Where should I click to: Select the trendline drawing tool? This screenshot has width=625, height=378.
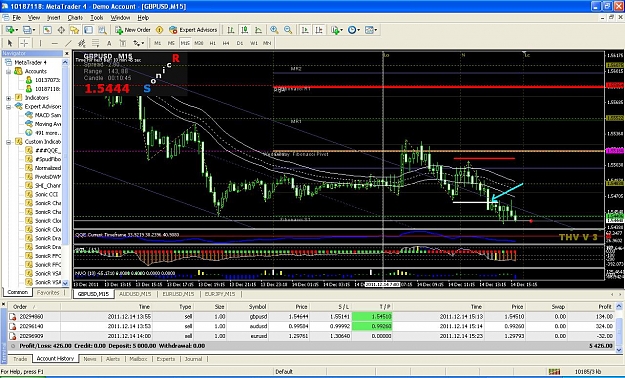click(68, 43)
